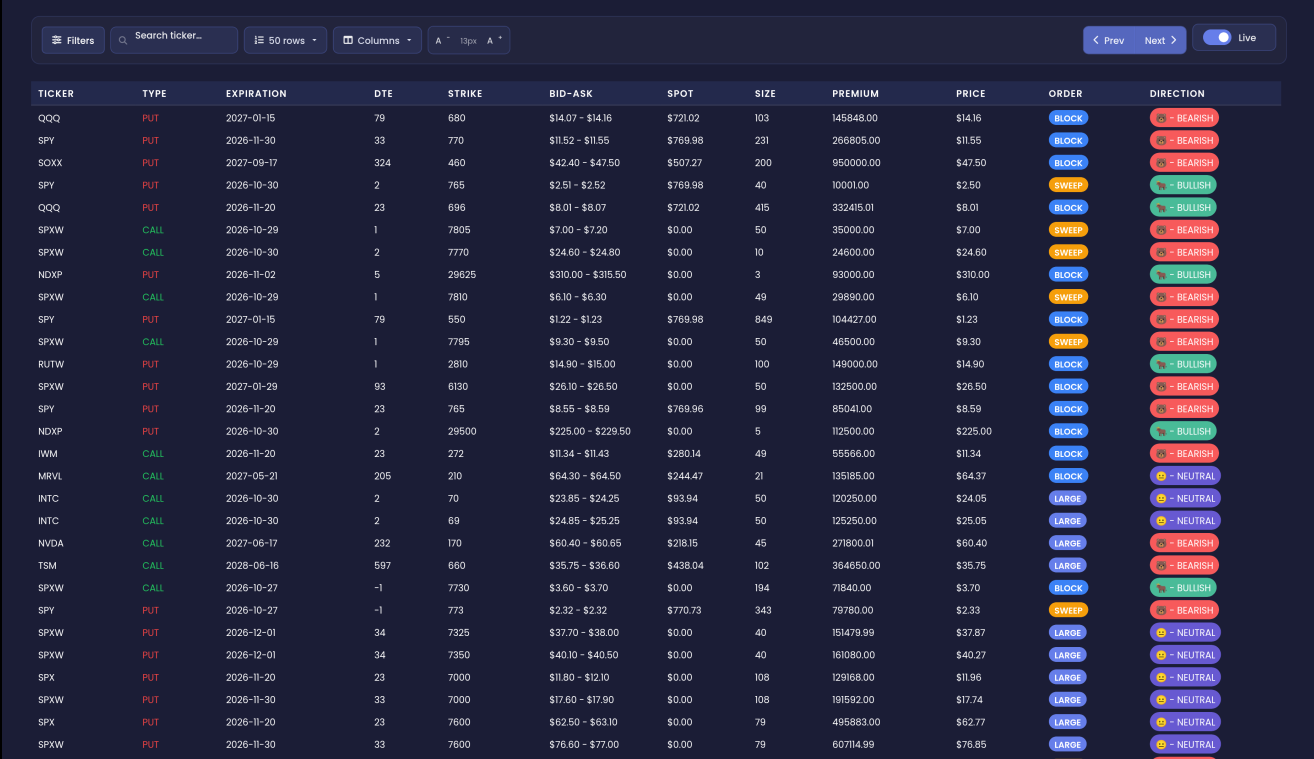Click the BLOCK badge in MRVL row

1068,476
